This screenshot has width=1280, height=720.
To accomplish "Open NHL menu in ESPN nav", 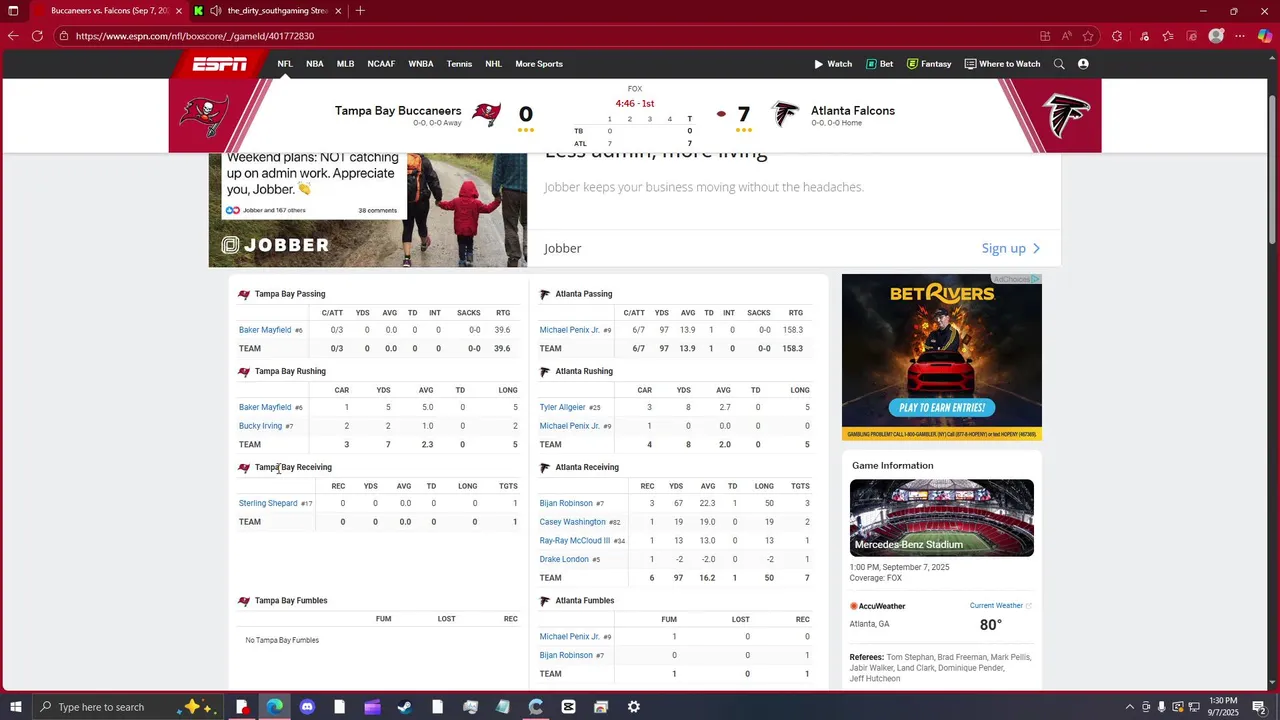I will tap(493, 64).
